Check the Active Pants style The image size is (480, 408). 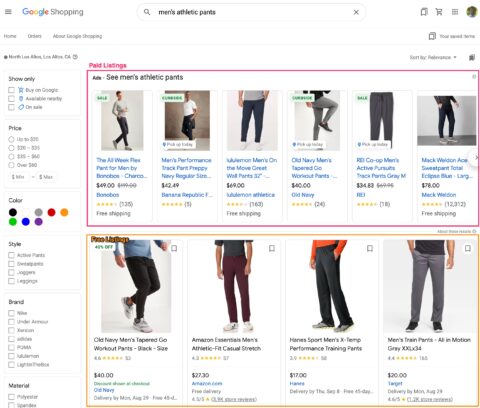click(x=11, y=255)
